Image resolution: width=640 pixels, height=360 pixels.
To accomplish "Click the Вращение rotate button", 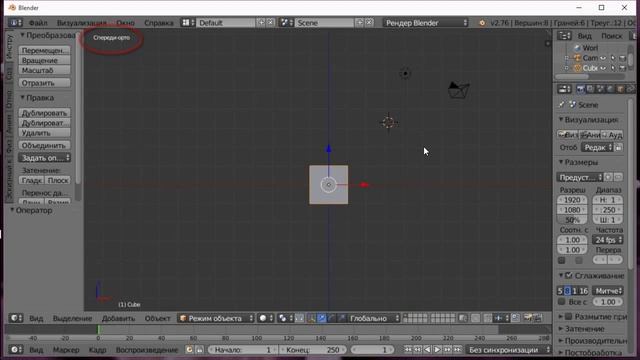I will pyautogui.click(x=44, y=60).
